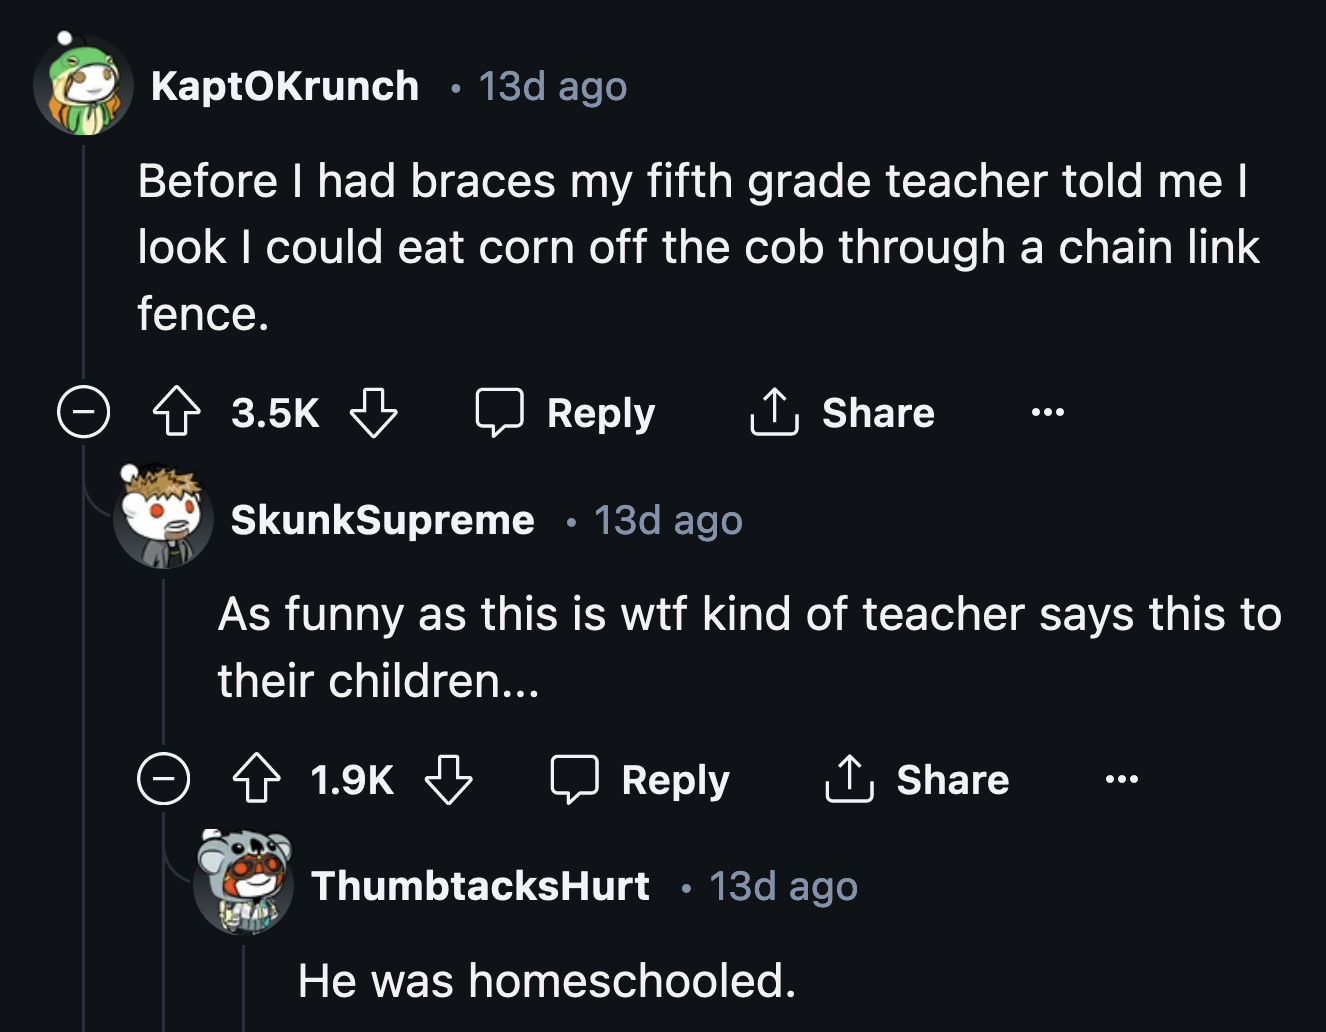Open KaptOKrunch's profile via username

point(285,85)
